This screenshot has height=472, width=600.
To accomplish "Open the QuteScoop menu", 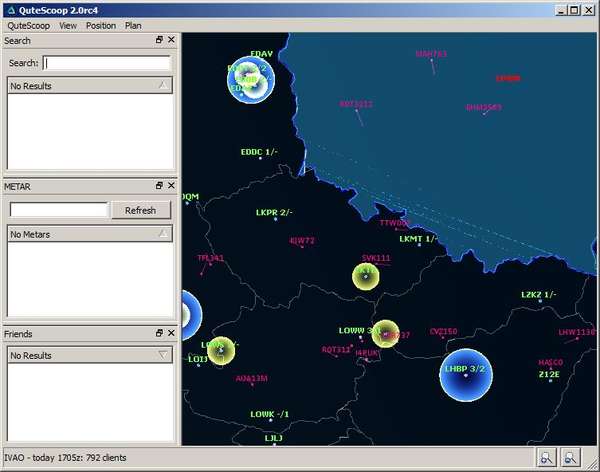I will click(x=29, y=26).
